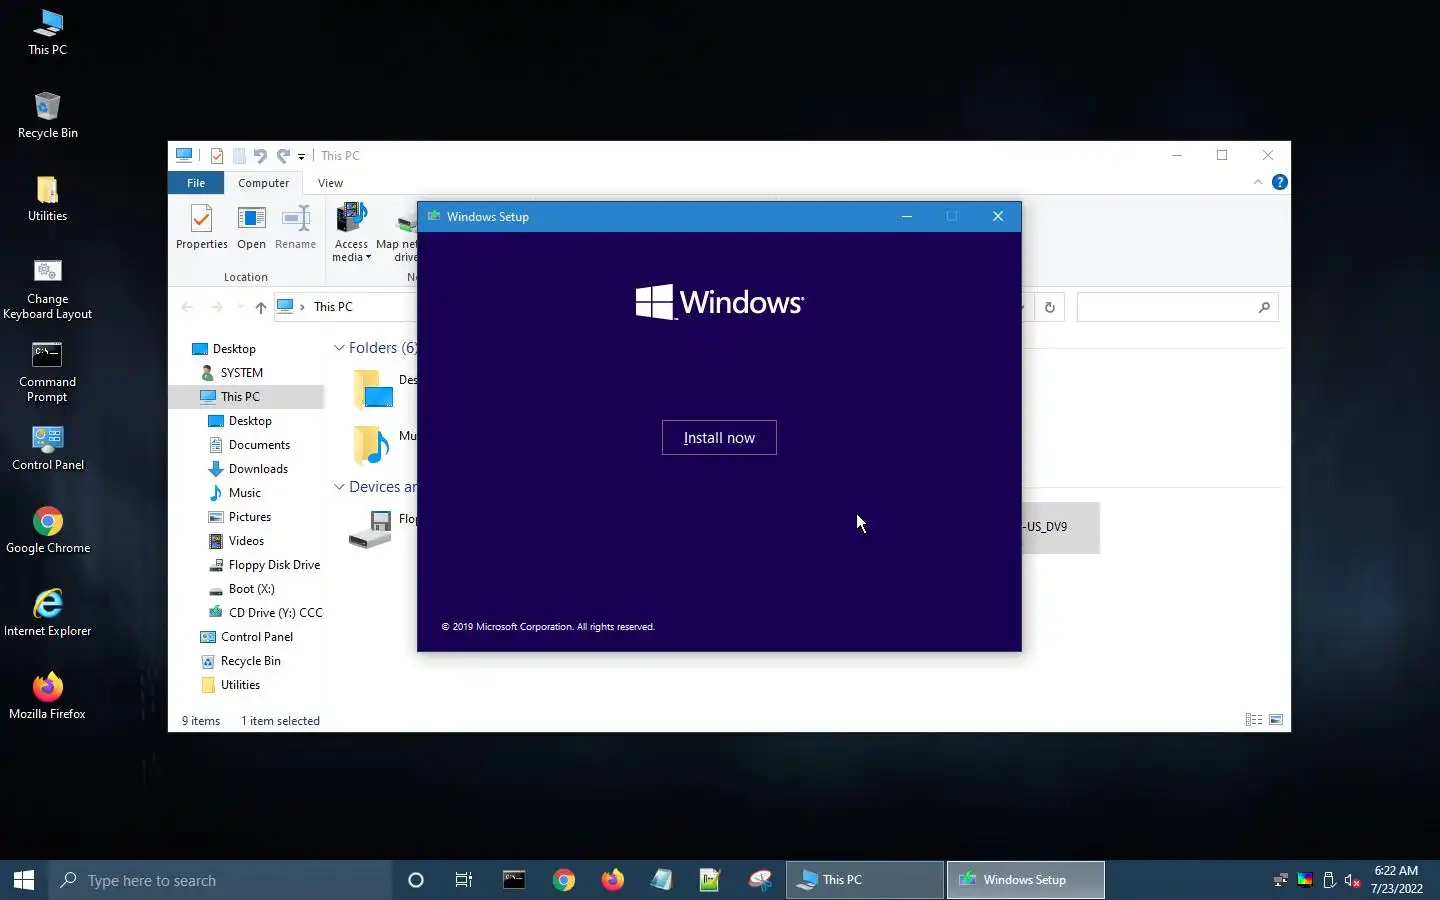Screen dimensions: 1440x900
Task: Switch to the View ribbon tab
Action: 330,183
